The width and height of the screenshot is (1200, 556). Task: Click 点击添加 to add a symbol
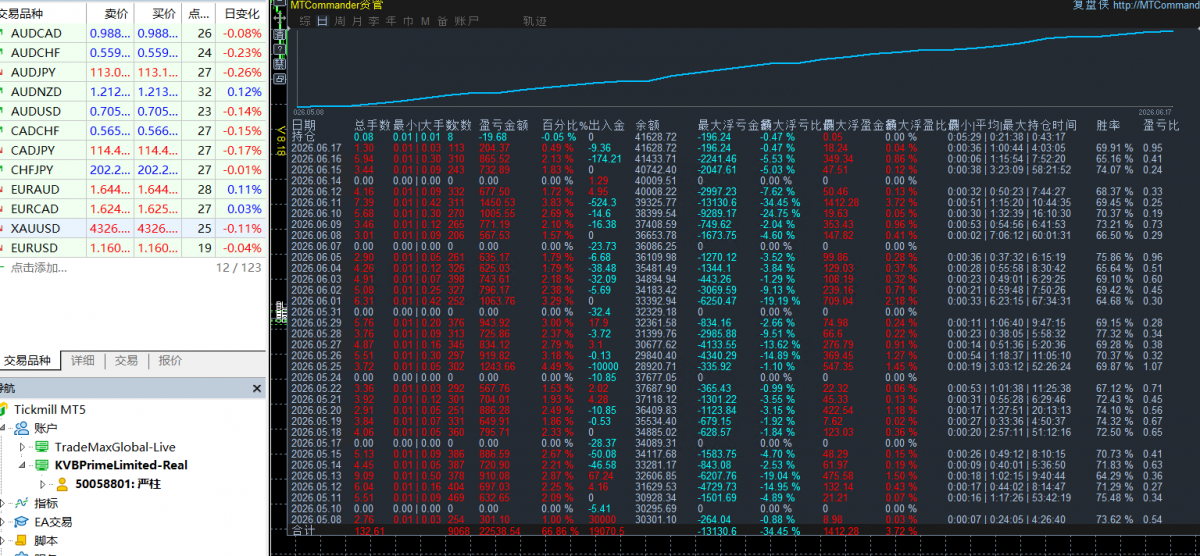pos(37,268)
